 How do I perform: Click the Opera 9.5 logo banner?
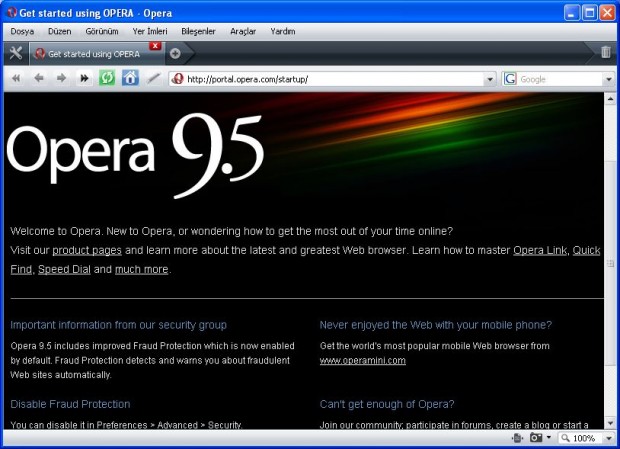tap(135, 156)
